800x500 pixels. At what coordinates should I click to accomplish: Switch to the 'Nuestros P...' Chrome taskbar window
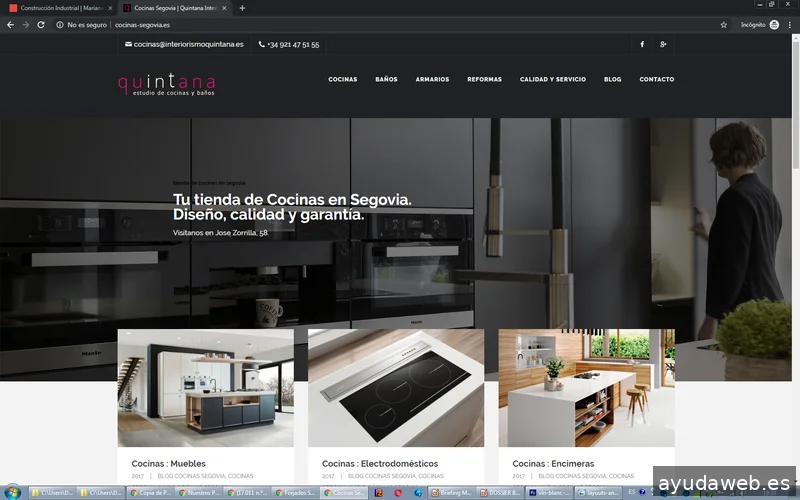pos(199,492)
